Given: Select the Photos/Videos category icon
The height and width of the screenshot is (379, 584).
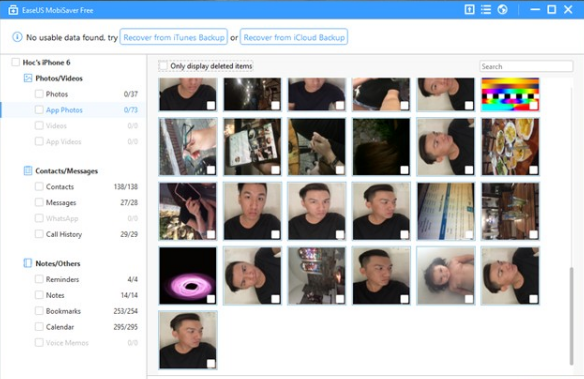Looking at the screenshot, I should 28,78.
